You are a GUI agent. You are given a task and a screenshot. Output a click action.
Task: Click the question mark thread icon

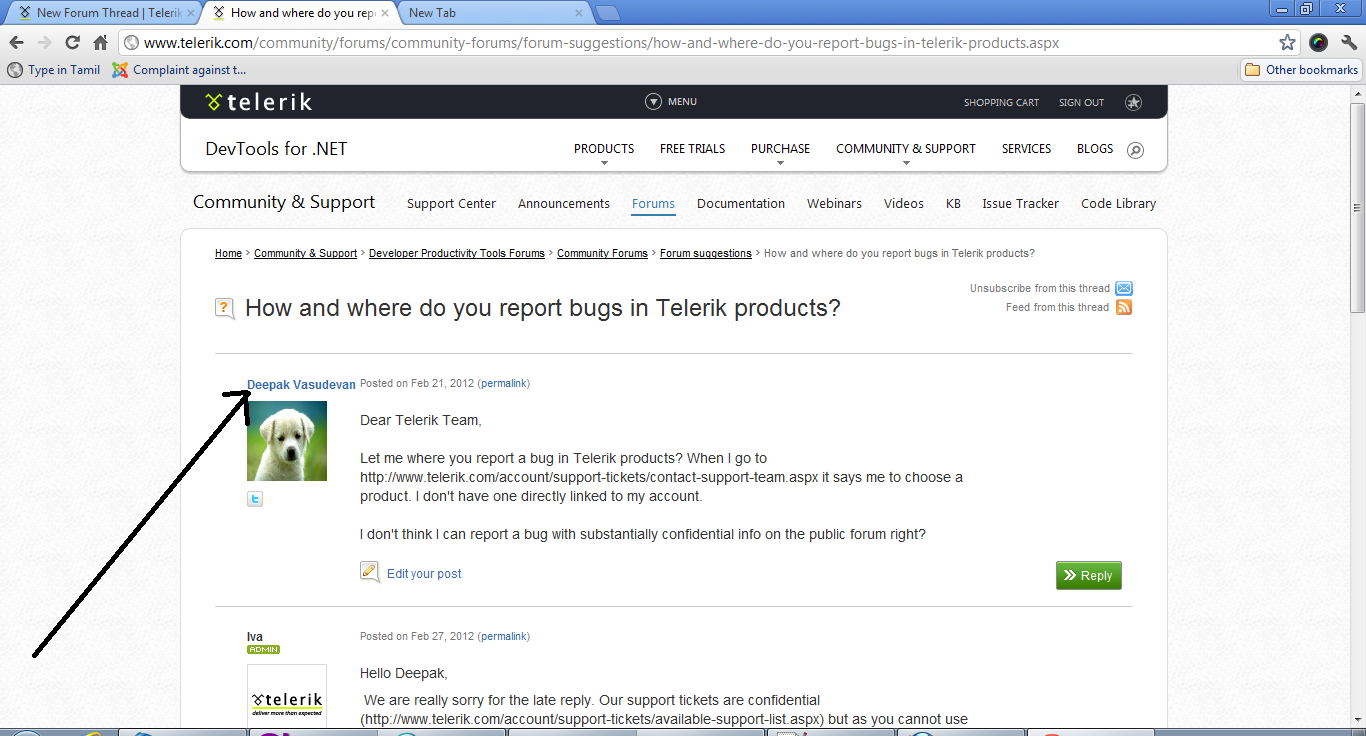225,308
